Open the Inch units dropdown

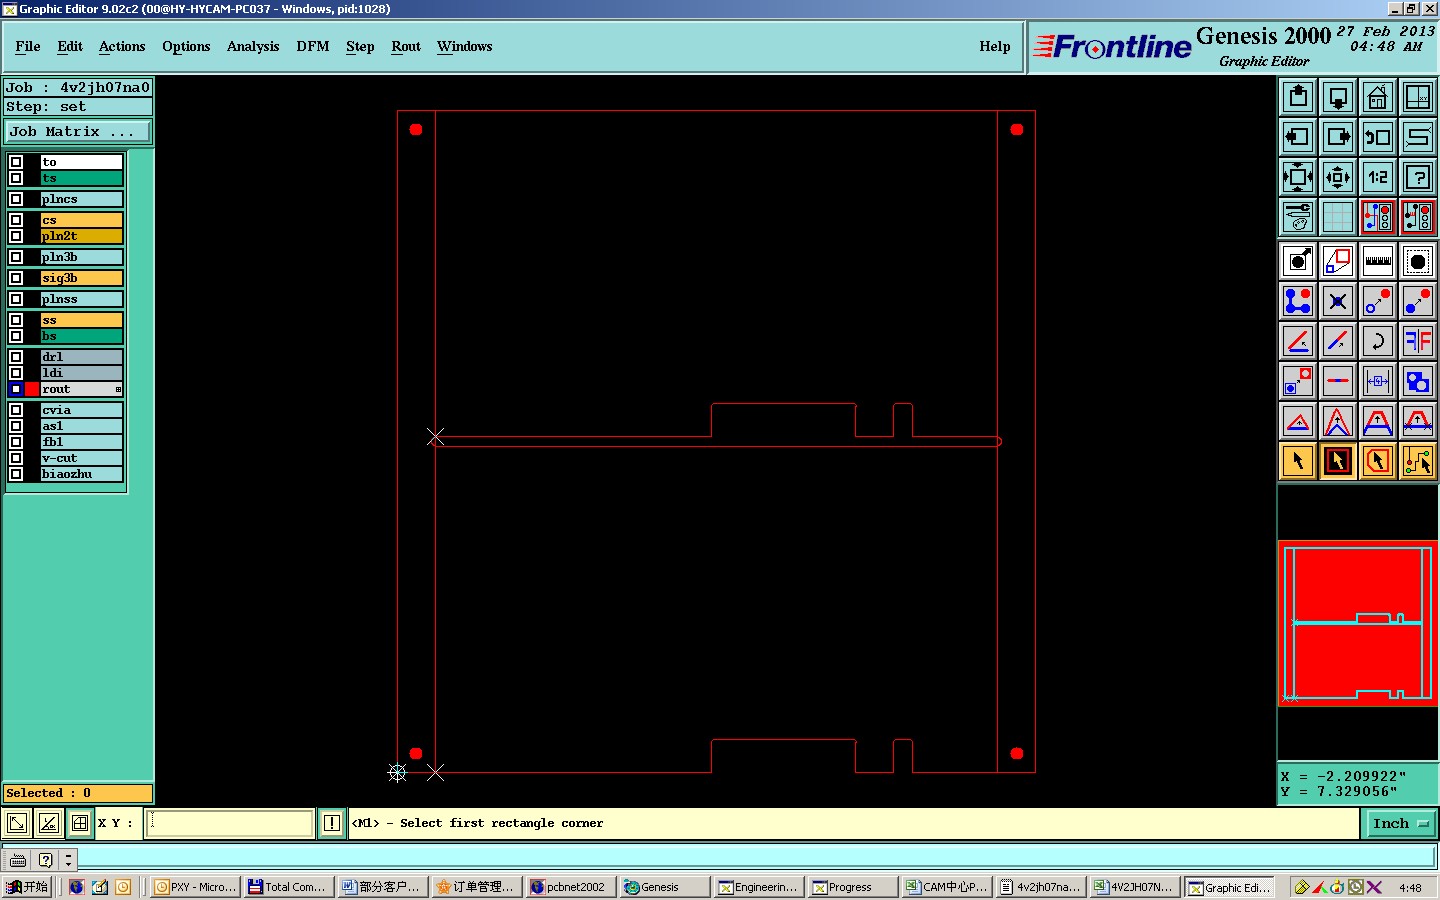point(1400,823)
